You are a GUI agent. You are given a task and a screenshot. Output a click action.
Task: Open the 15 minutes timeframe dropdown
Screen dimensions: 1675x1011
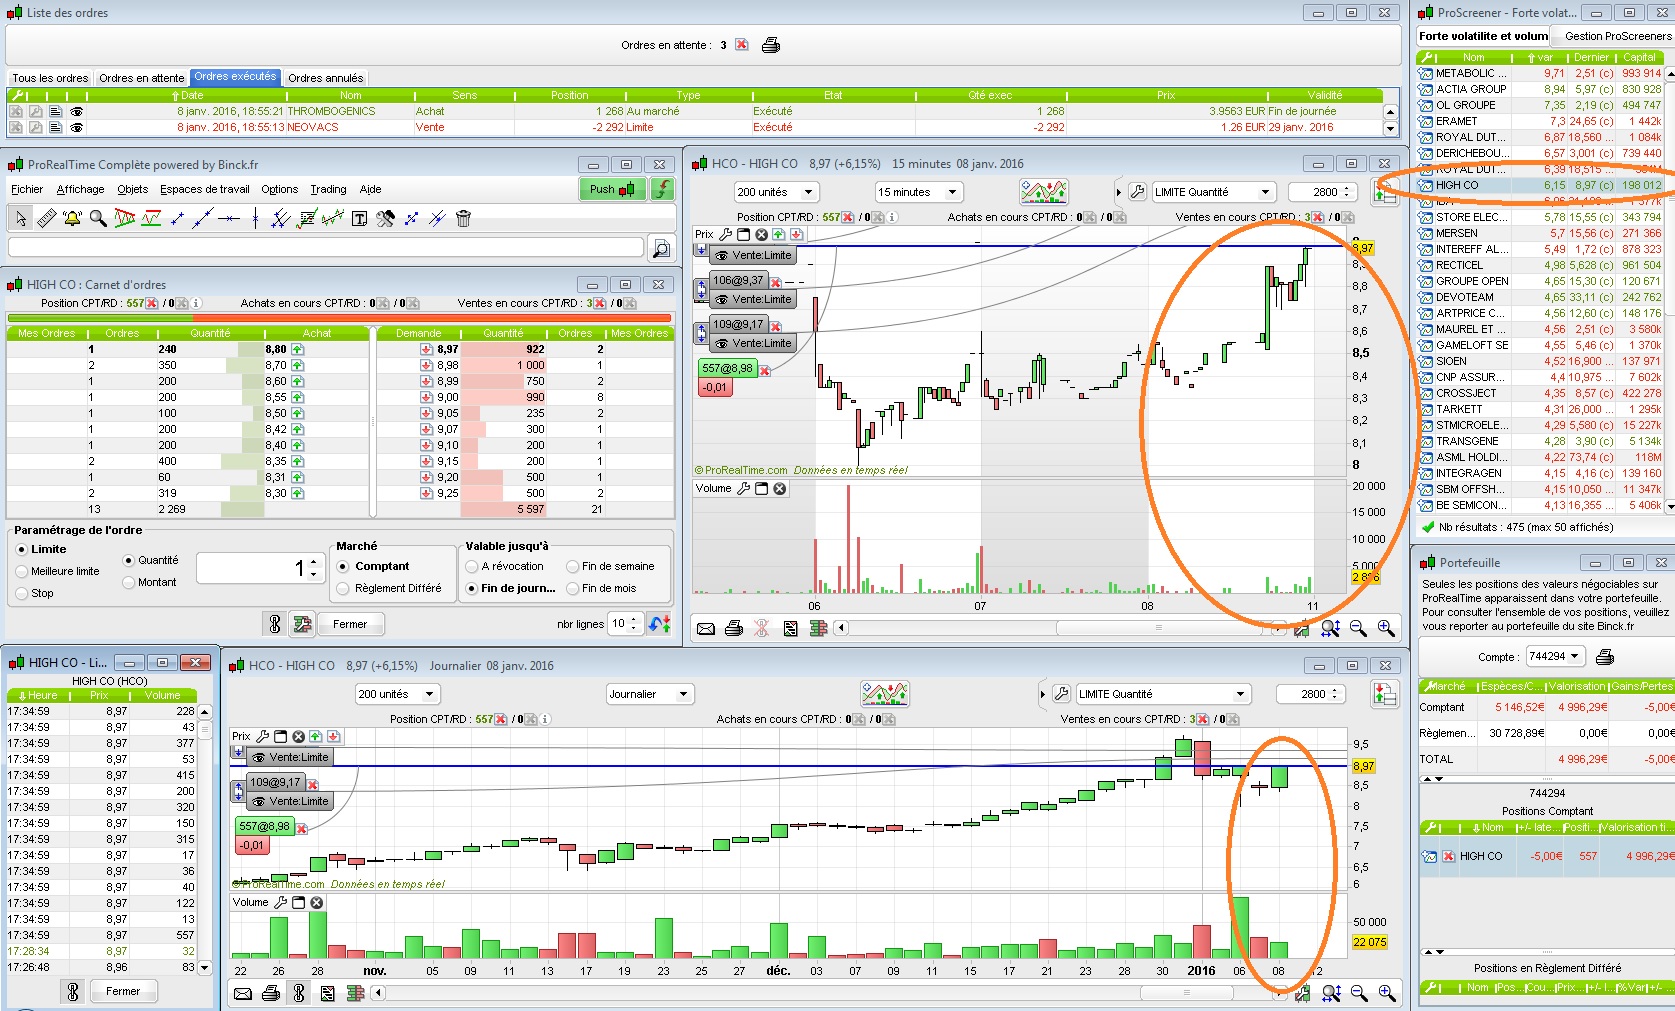pos(919,192)
